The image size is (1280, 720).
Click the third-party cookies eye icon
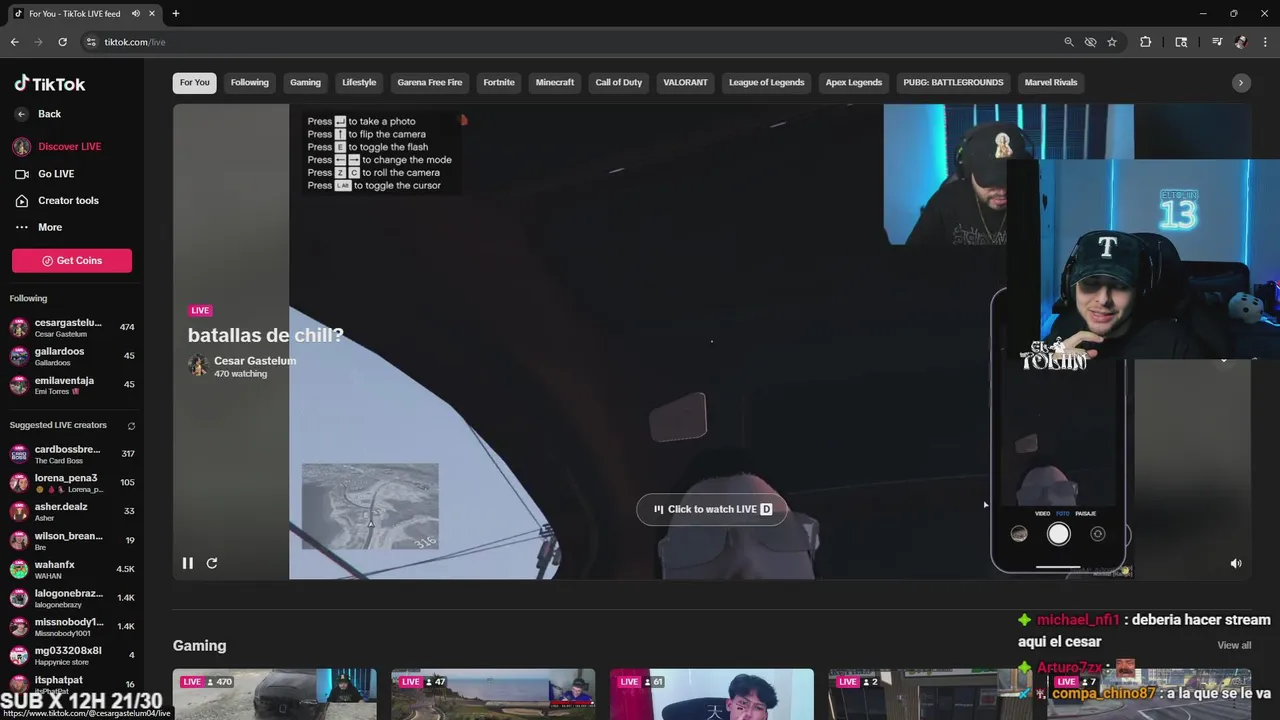pos(1091,42)
